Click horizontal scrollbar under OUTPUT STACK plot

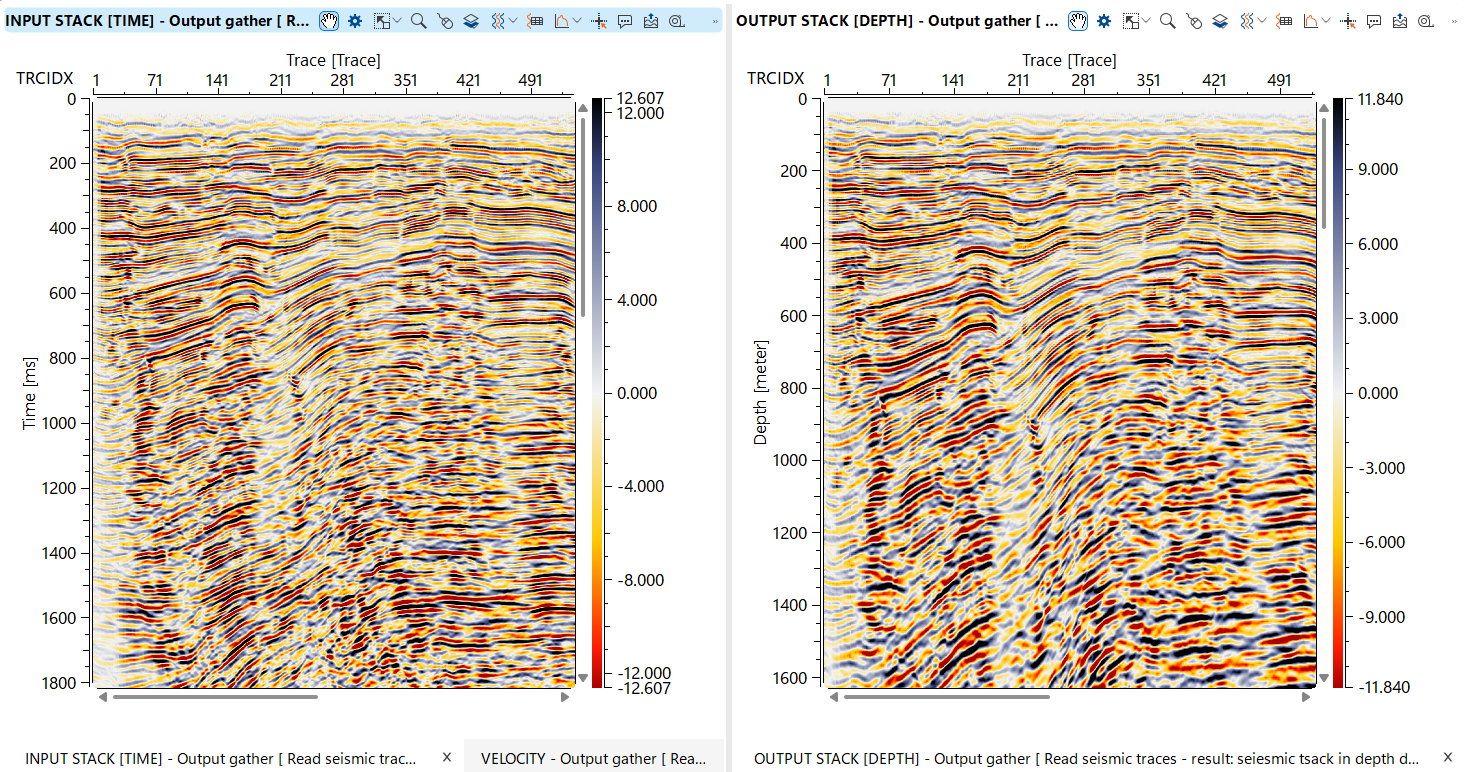(x=945, y=697)
